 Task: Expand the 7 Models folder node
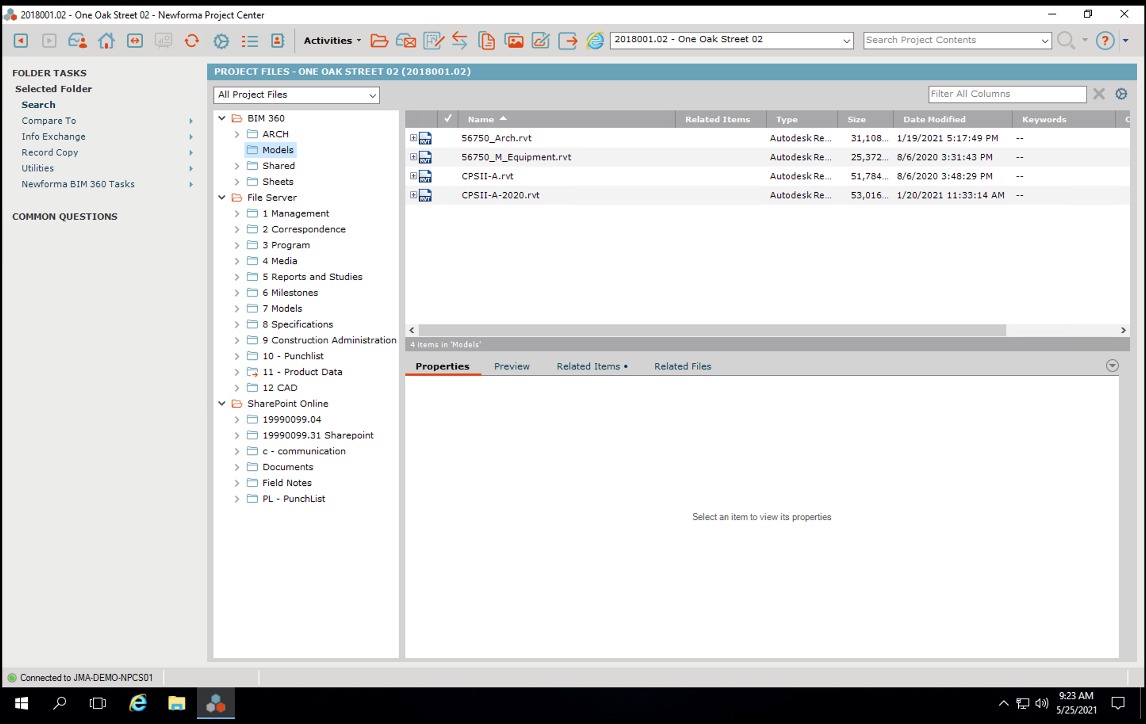[237, 308]
